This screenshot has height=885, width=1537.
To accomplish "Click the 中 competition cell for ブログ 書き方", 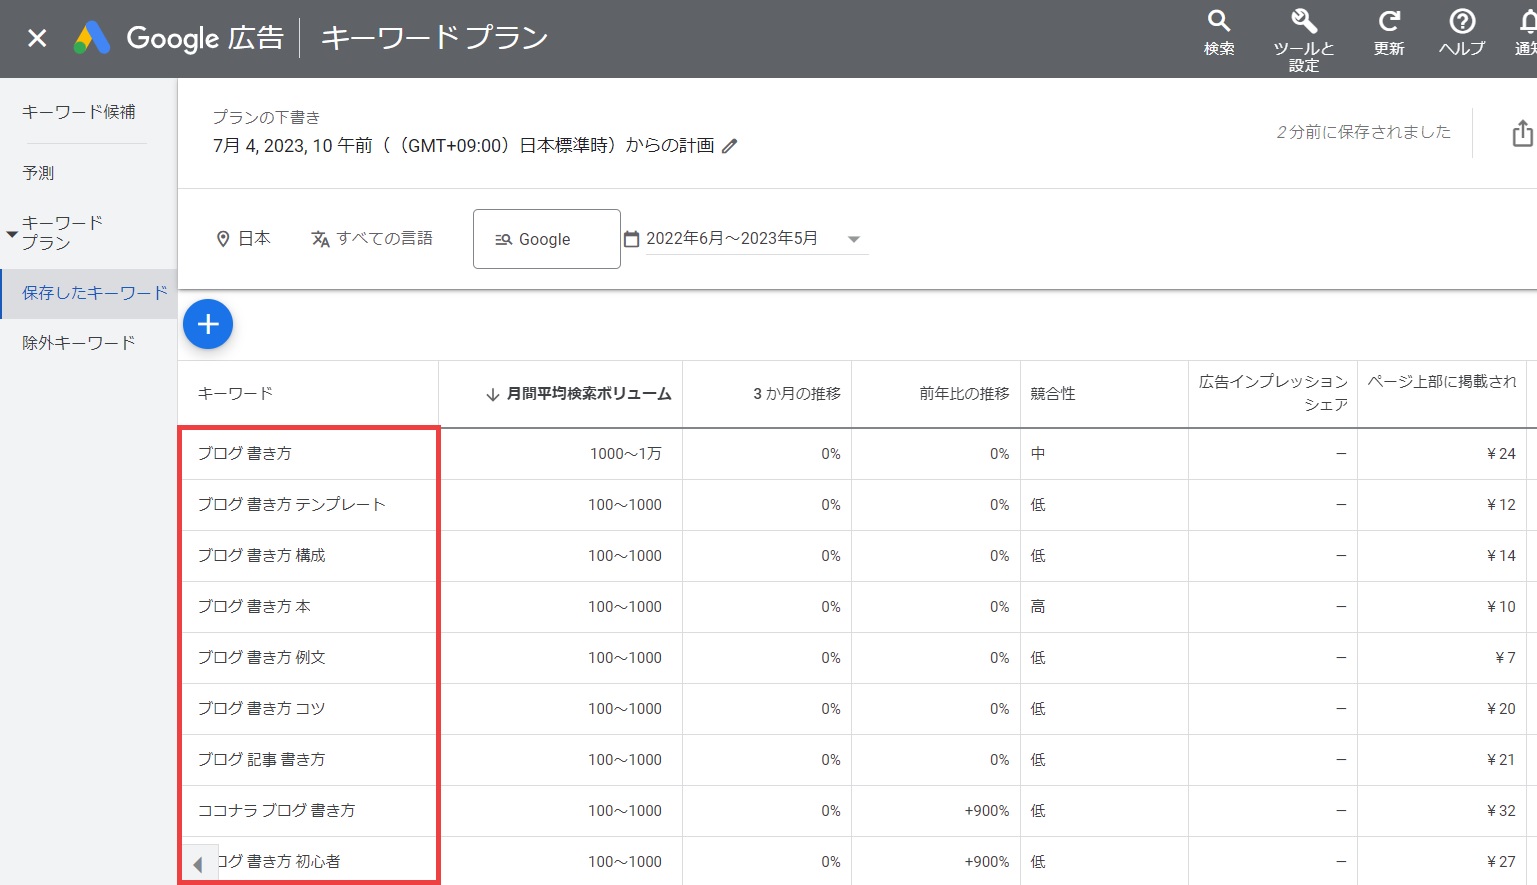I will (x=1038, y=454).
